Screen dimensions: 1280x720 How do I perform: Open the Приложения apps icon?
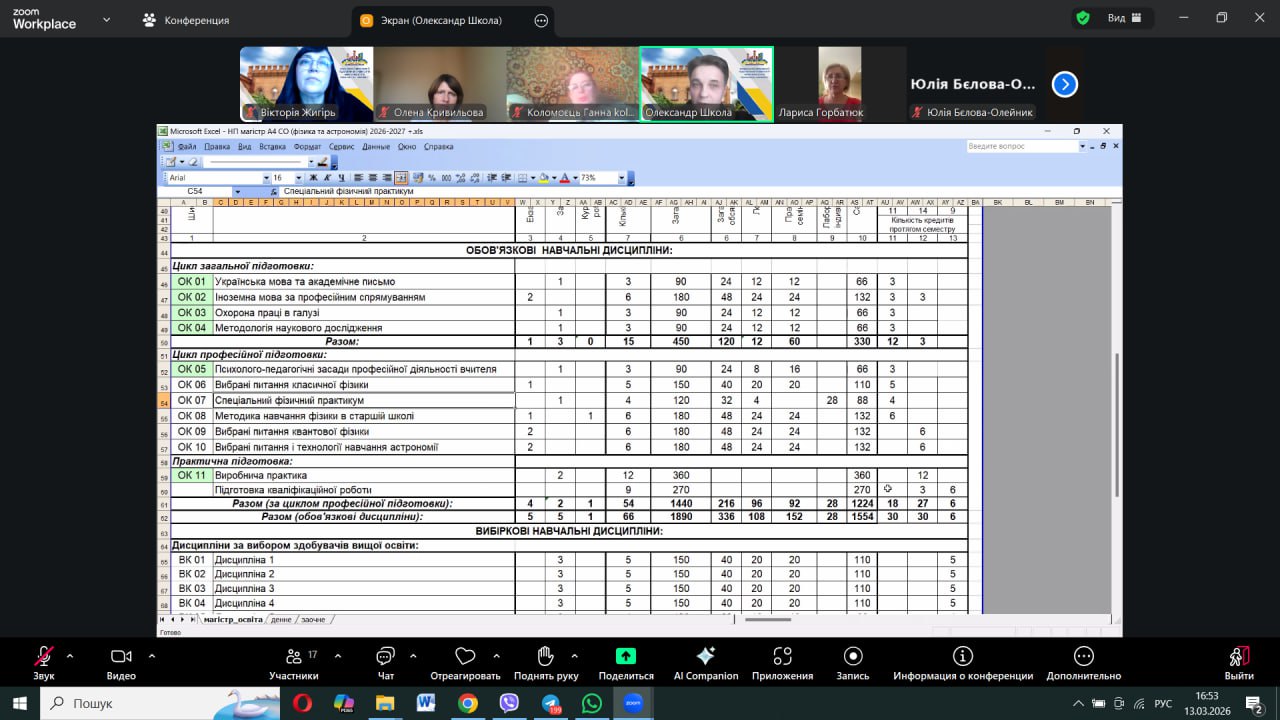click(x=782, y=656)
